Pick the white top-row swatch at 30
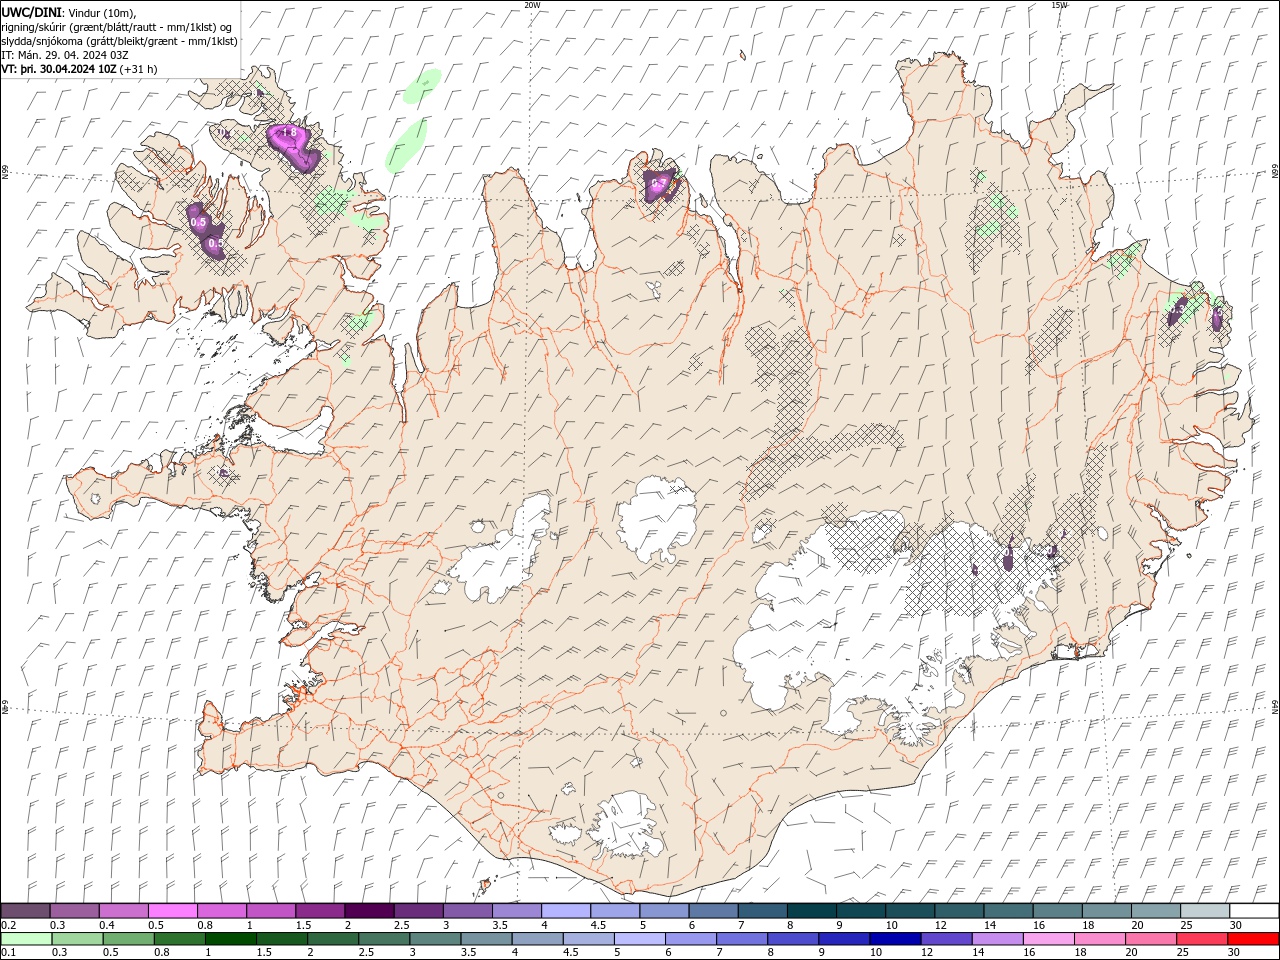Viewport: 1280px width, 960px height. [1252, 911]
